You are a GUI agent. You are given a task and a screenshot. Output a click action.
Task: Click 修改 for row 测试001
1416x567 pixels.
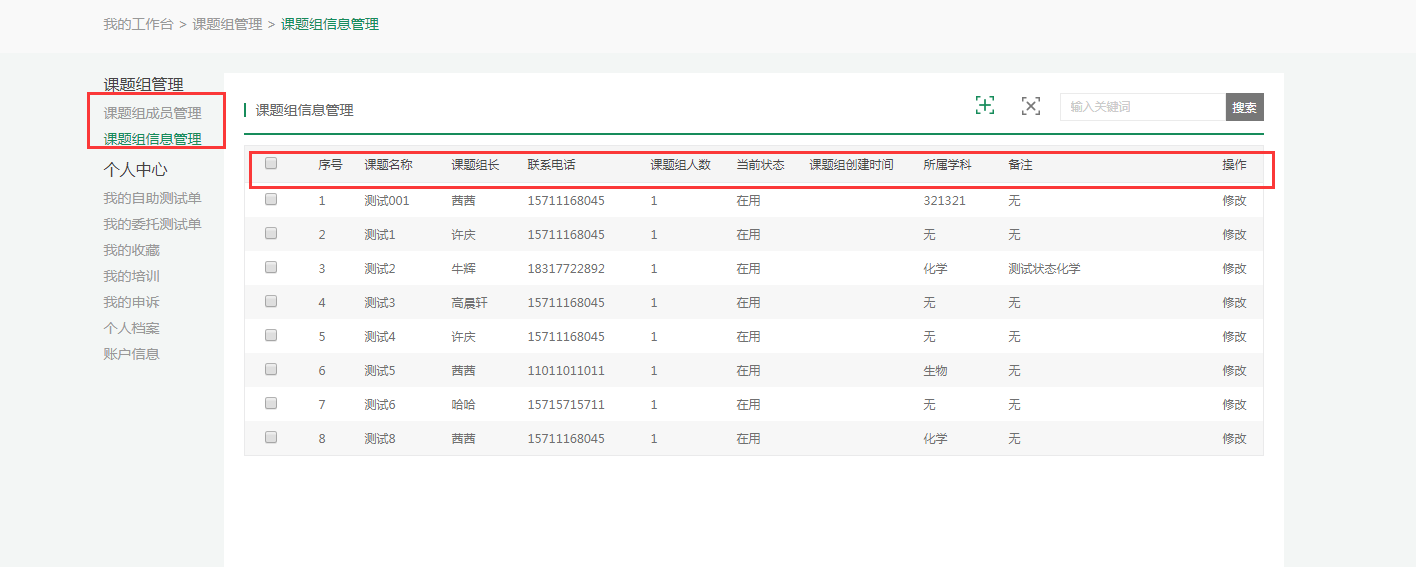[x=1234, y=201]
